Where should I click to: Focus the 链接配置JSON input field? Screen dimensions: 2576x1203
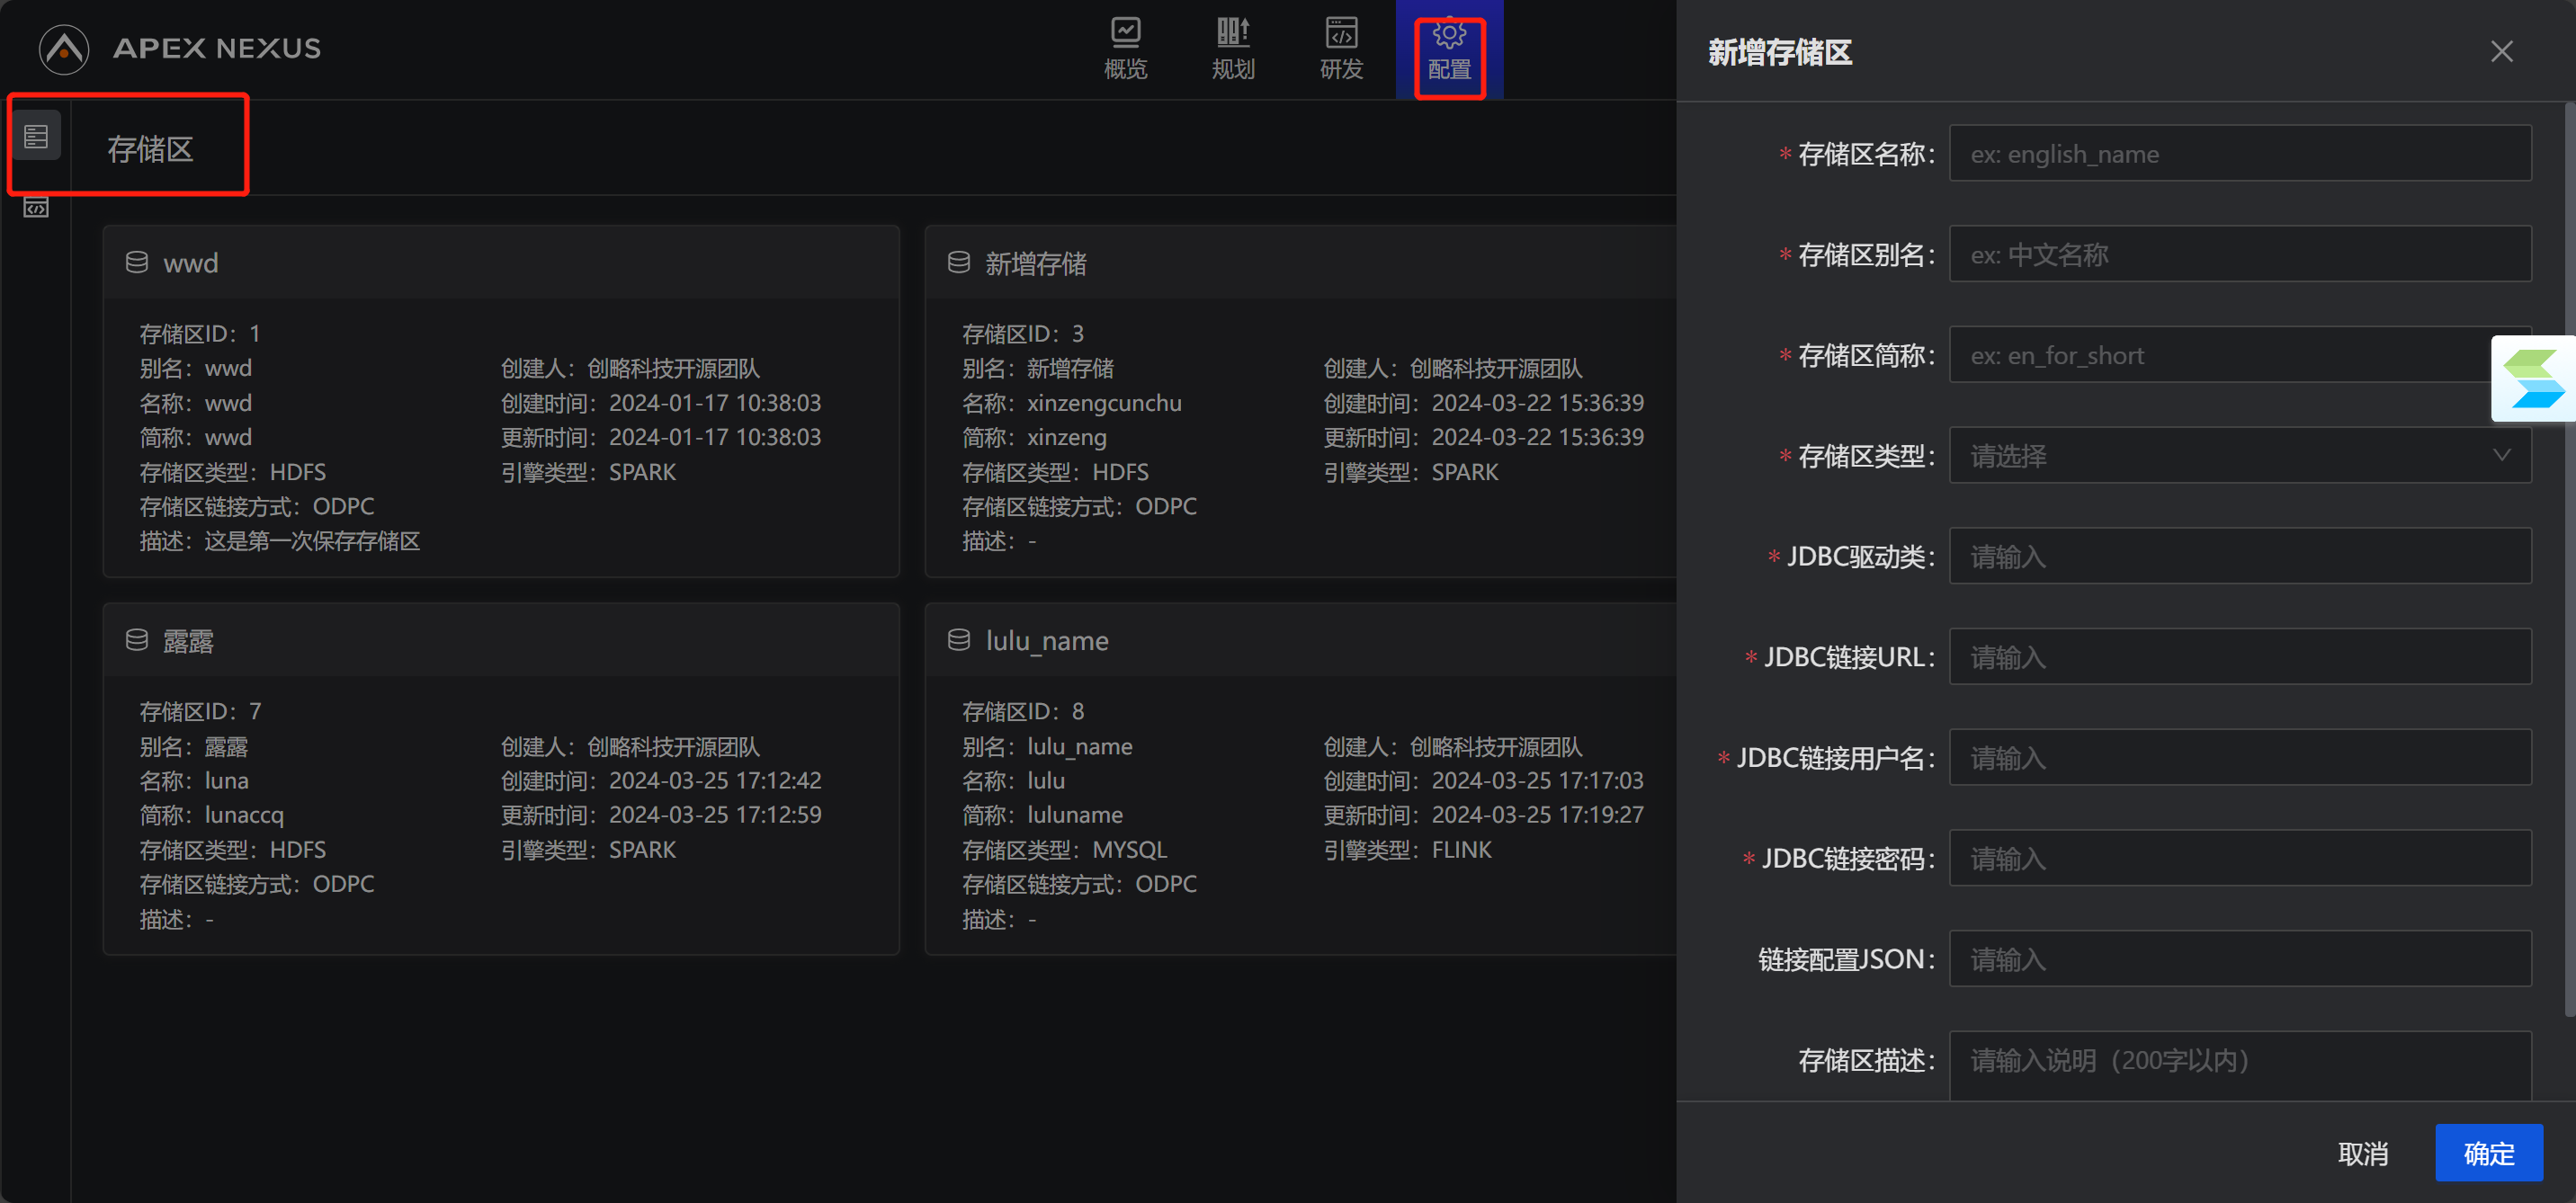(x=2240, y=959)
